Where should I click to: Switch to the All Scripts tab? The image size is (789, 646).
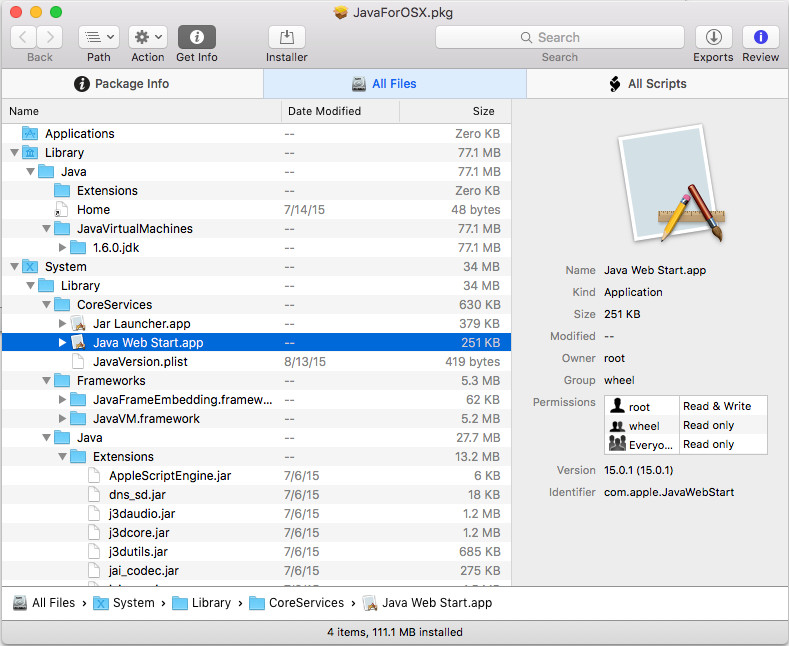(x=657, y=84)
